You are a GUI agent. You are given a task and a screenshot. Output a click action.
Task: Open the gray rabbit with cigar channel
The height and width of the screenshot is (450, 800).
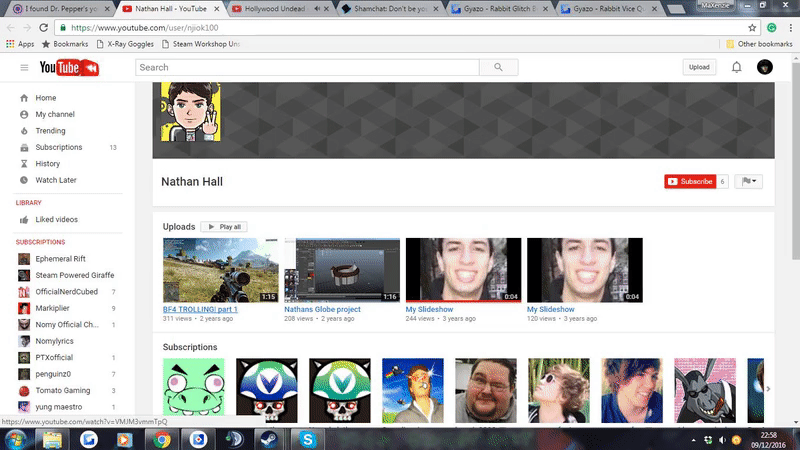tap(705, 390)
